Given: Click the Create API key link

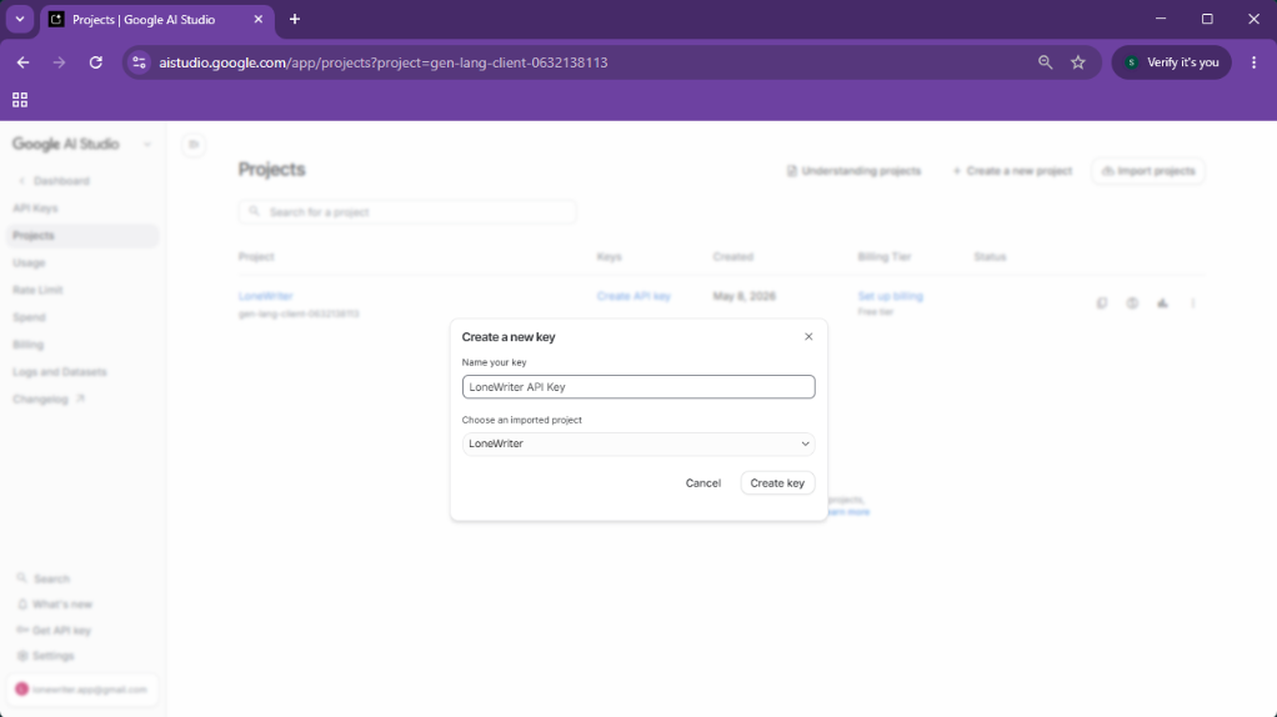Looking at the screenshot, I should coord(633,296).
